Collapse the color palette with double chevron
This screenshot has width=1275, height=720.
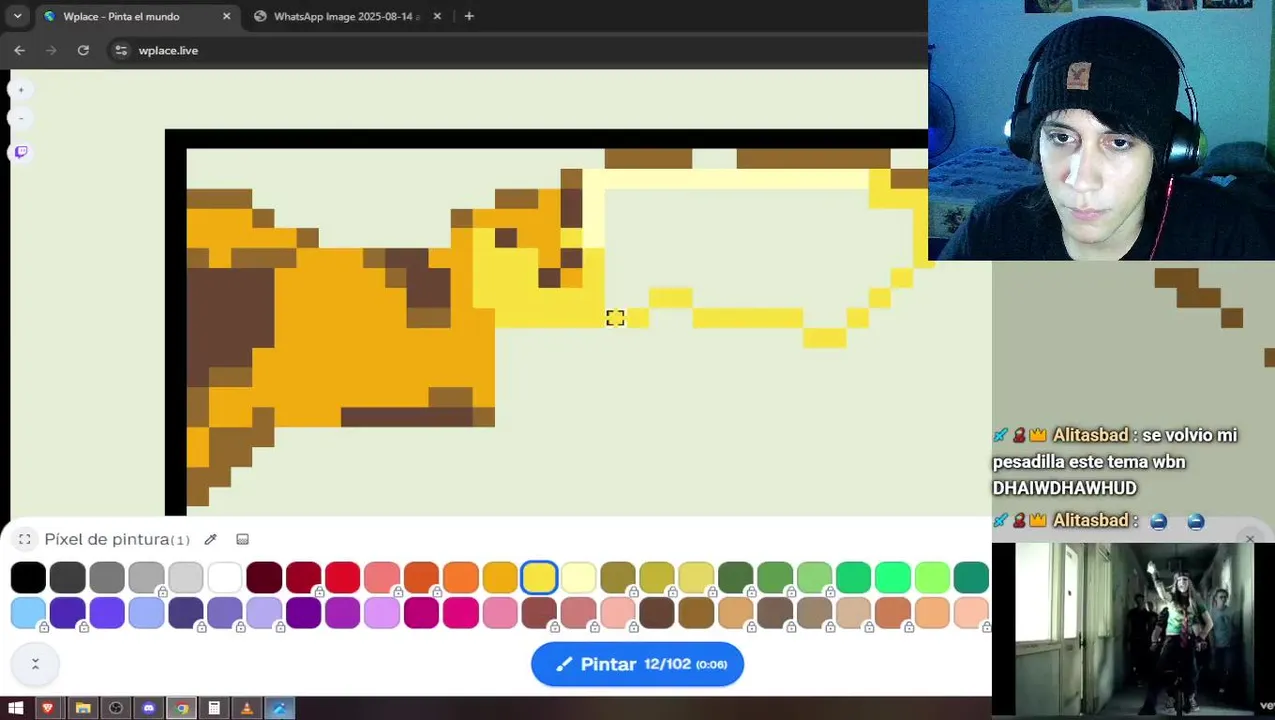tap(35, 664)
